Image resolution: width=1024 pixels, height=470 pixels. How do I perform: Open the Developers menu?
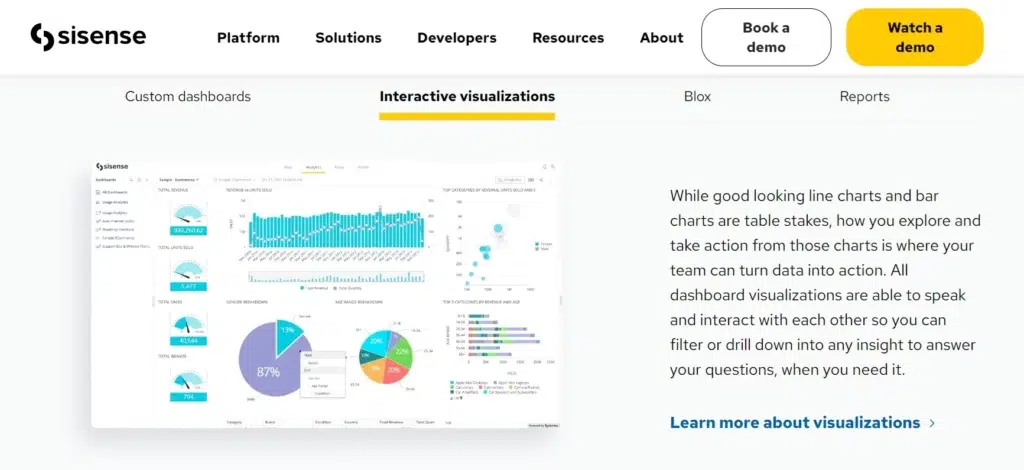click(456, 38)
